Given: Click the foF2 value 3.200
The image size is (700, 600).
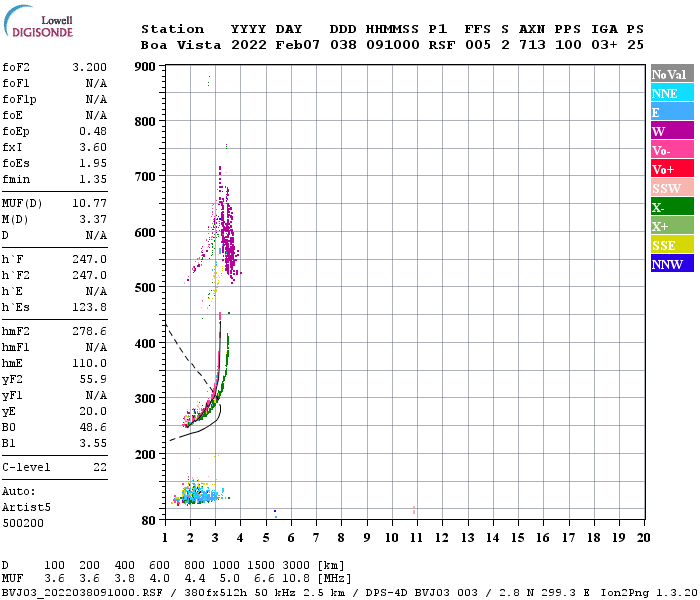Looking at the screenshot, I should pos(89,67).
